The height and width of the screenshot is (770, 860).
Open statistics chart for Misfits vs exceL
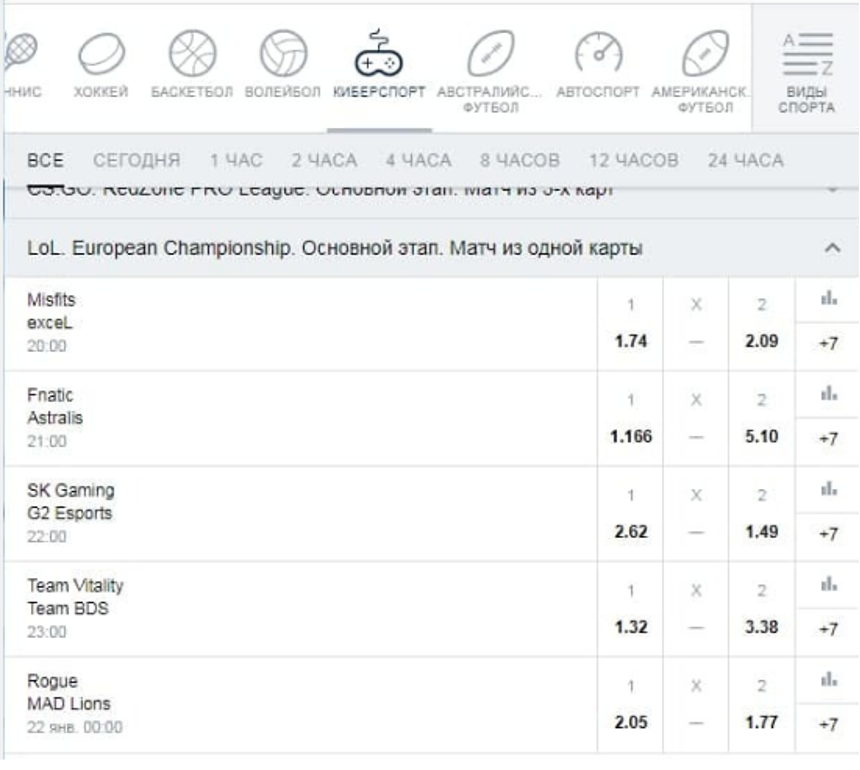pyautogui.click(x=828, y=299)
